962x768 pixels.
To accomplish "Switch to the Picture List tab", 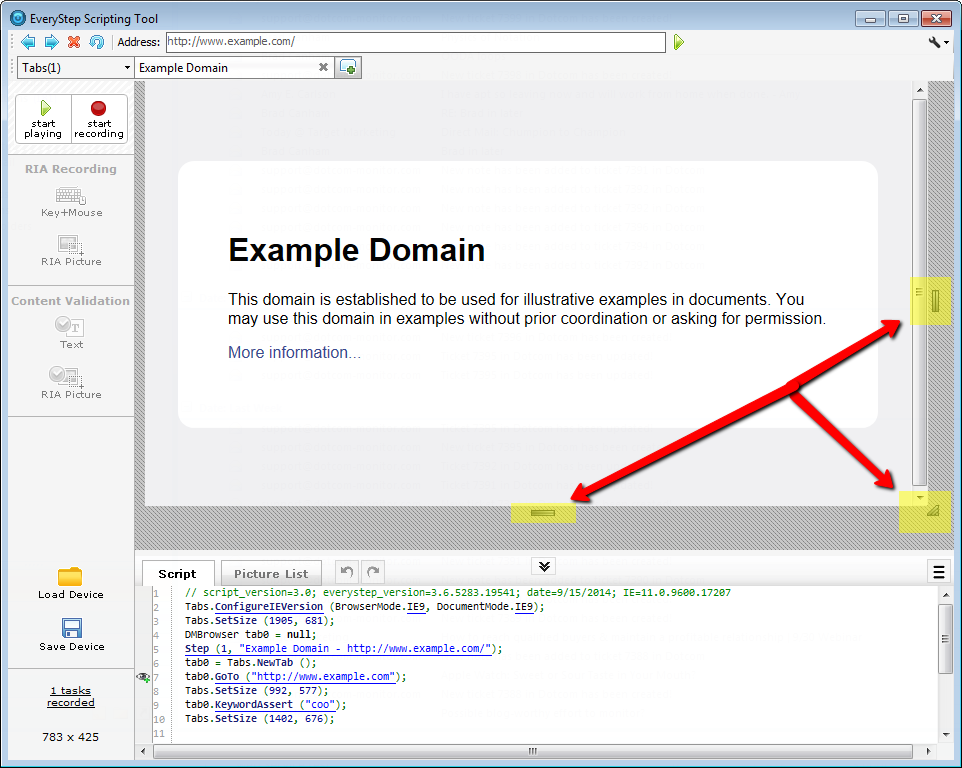I will click(271, 574).
